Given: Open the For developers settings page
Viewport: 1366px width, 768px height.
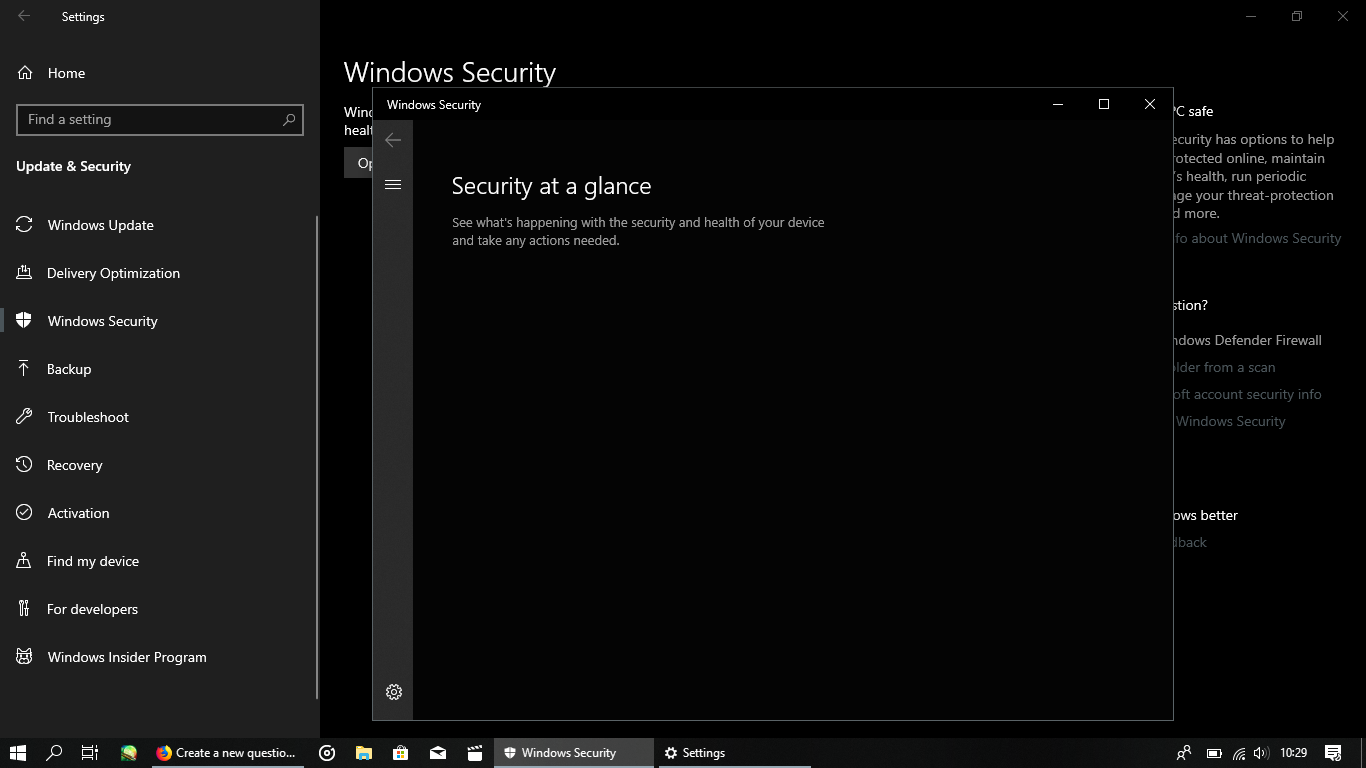Looking at the screenshot, I should 160,609.
